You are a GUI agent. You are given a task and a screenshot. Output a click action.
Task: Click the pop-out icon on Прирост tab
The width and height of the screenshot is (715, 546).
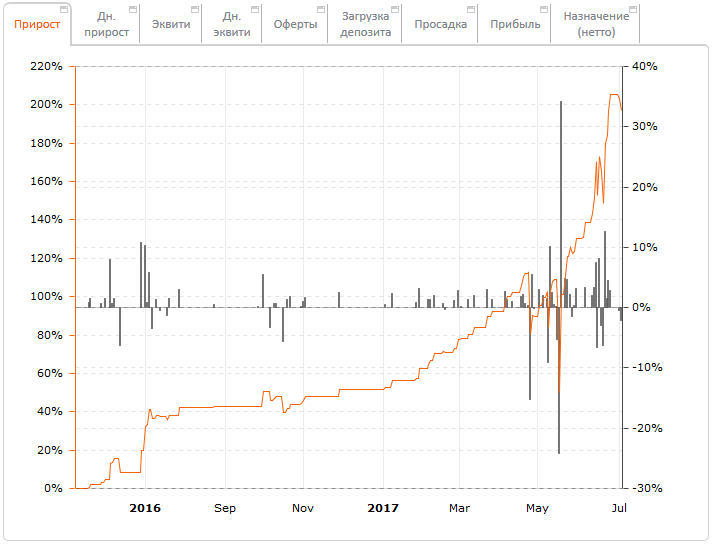pyautogui.click(x=64, y=9)
